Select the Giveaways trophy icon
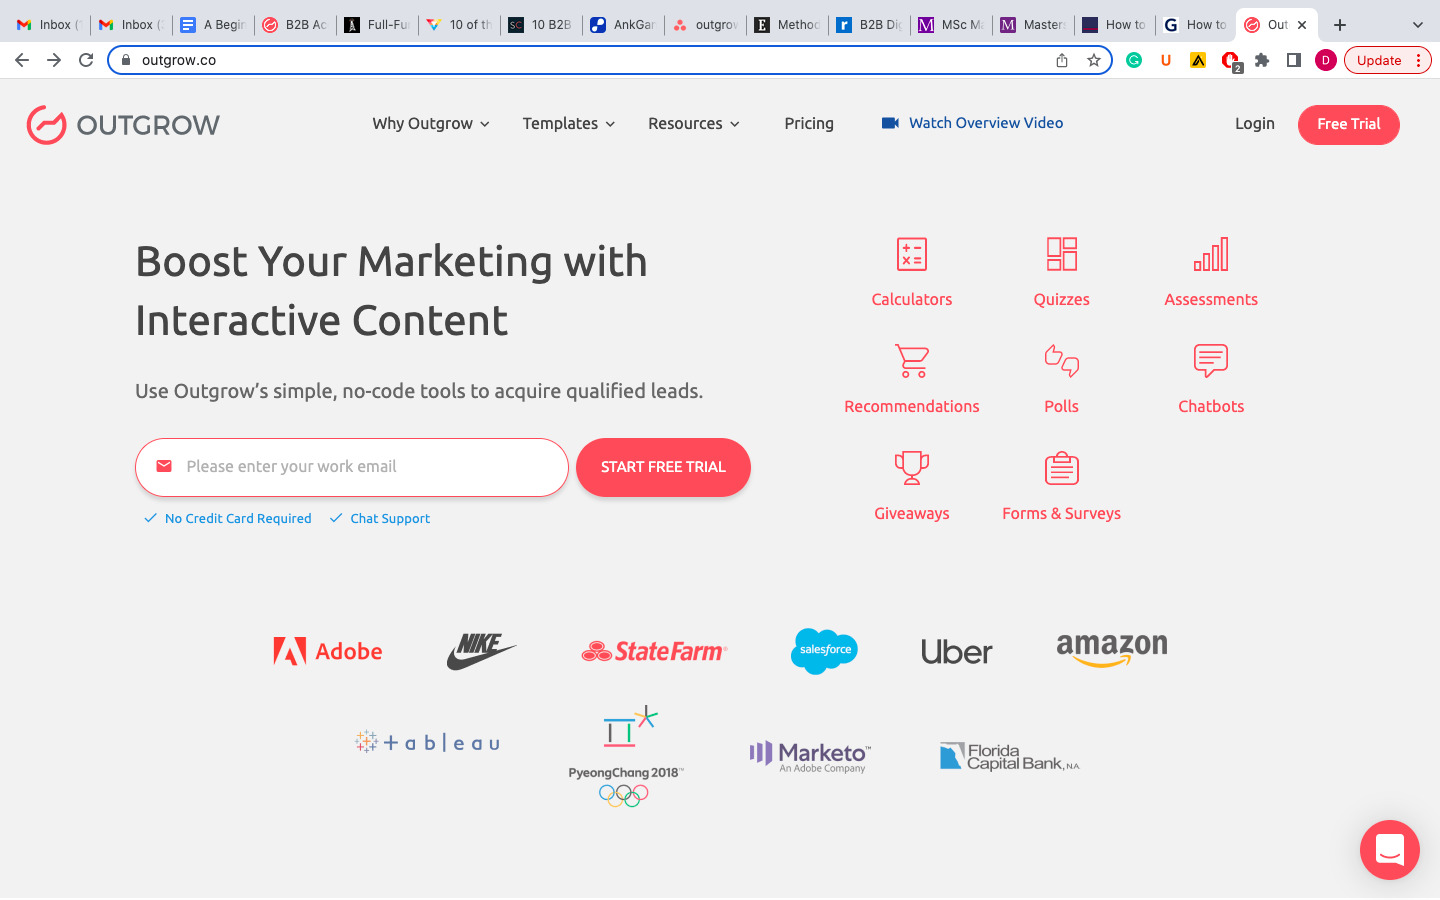This screenshot has height=900, width=1440. click(x=911, y=468)
